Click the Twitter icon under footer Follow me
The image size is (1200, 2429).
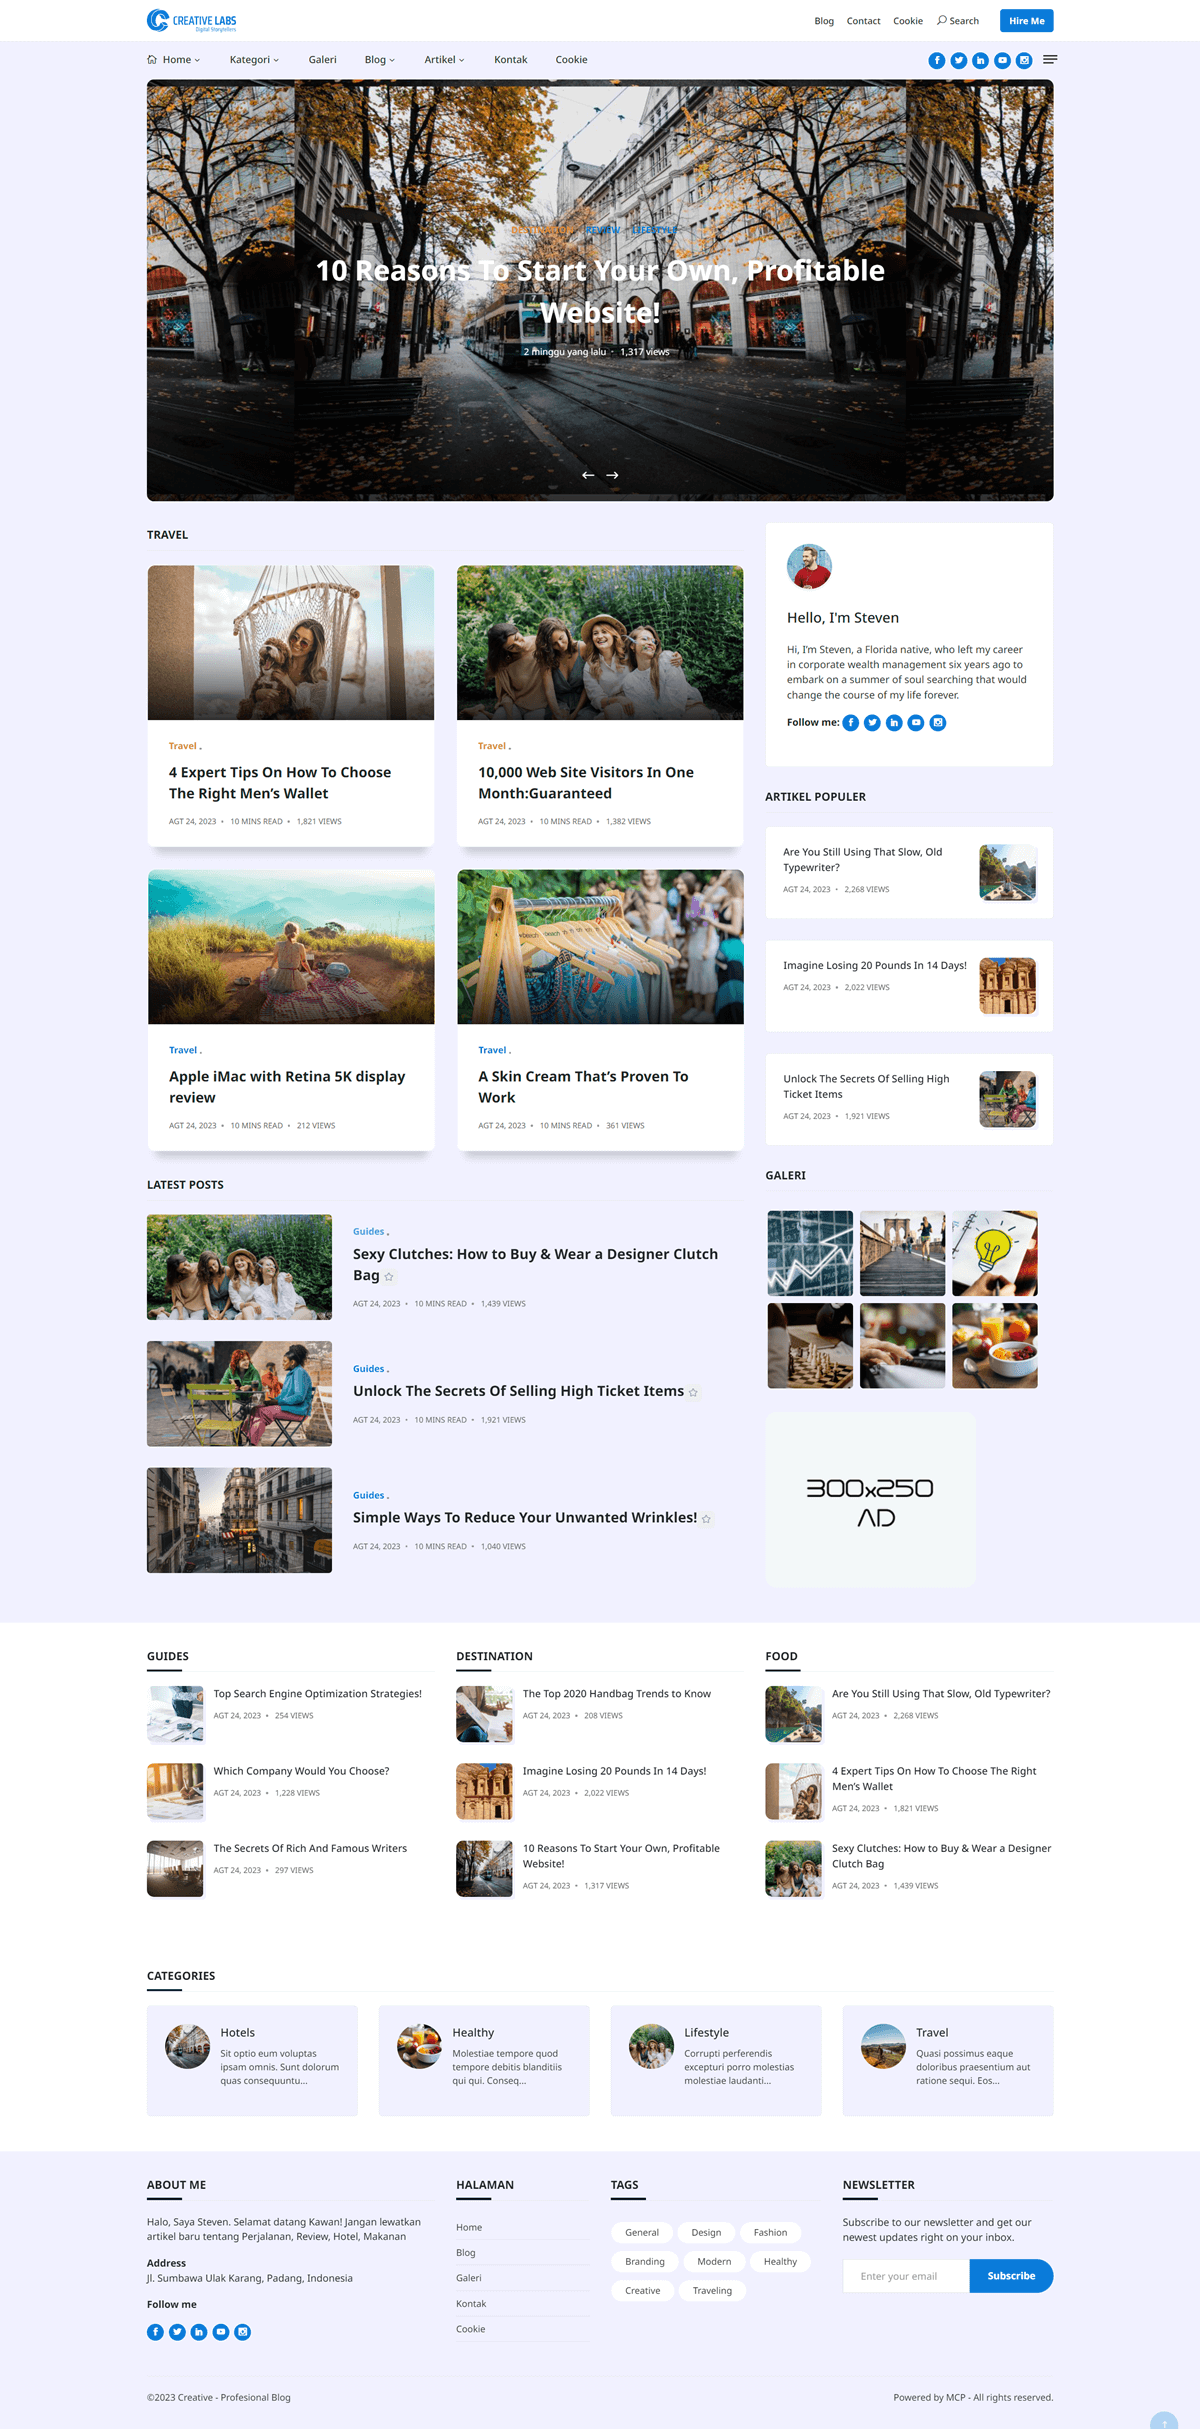(x=177, y=2332)
